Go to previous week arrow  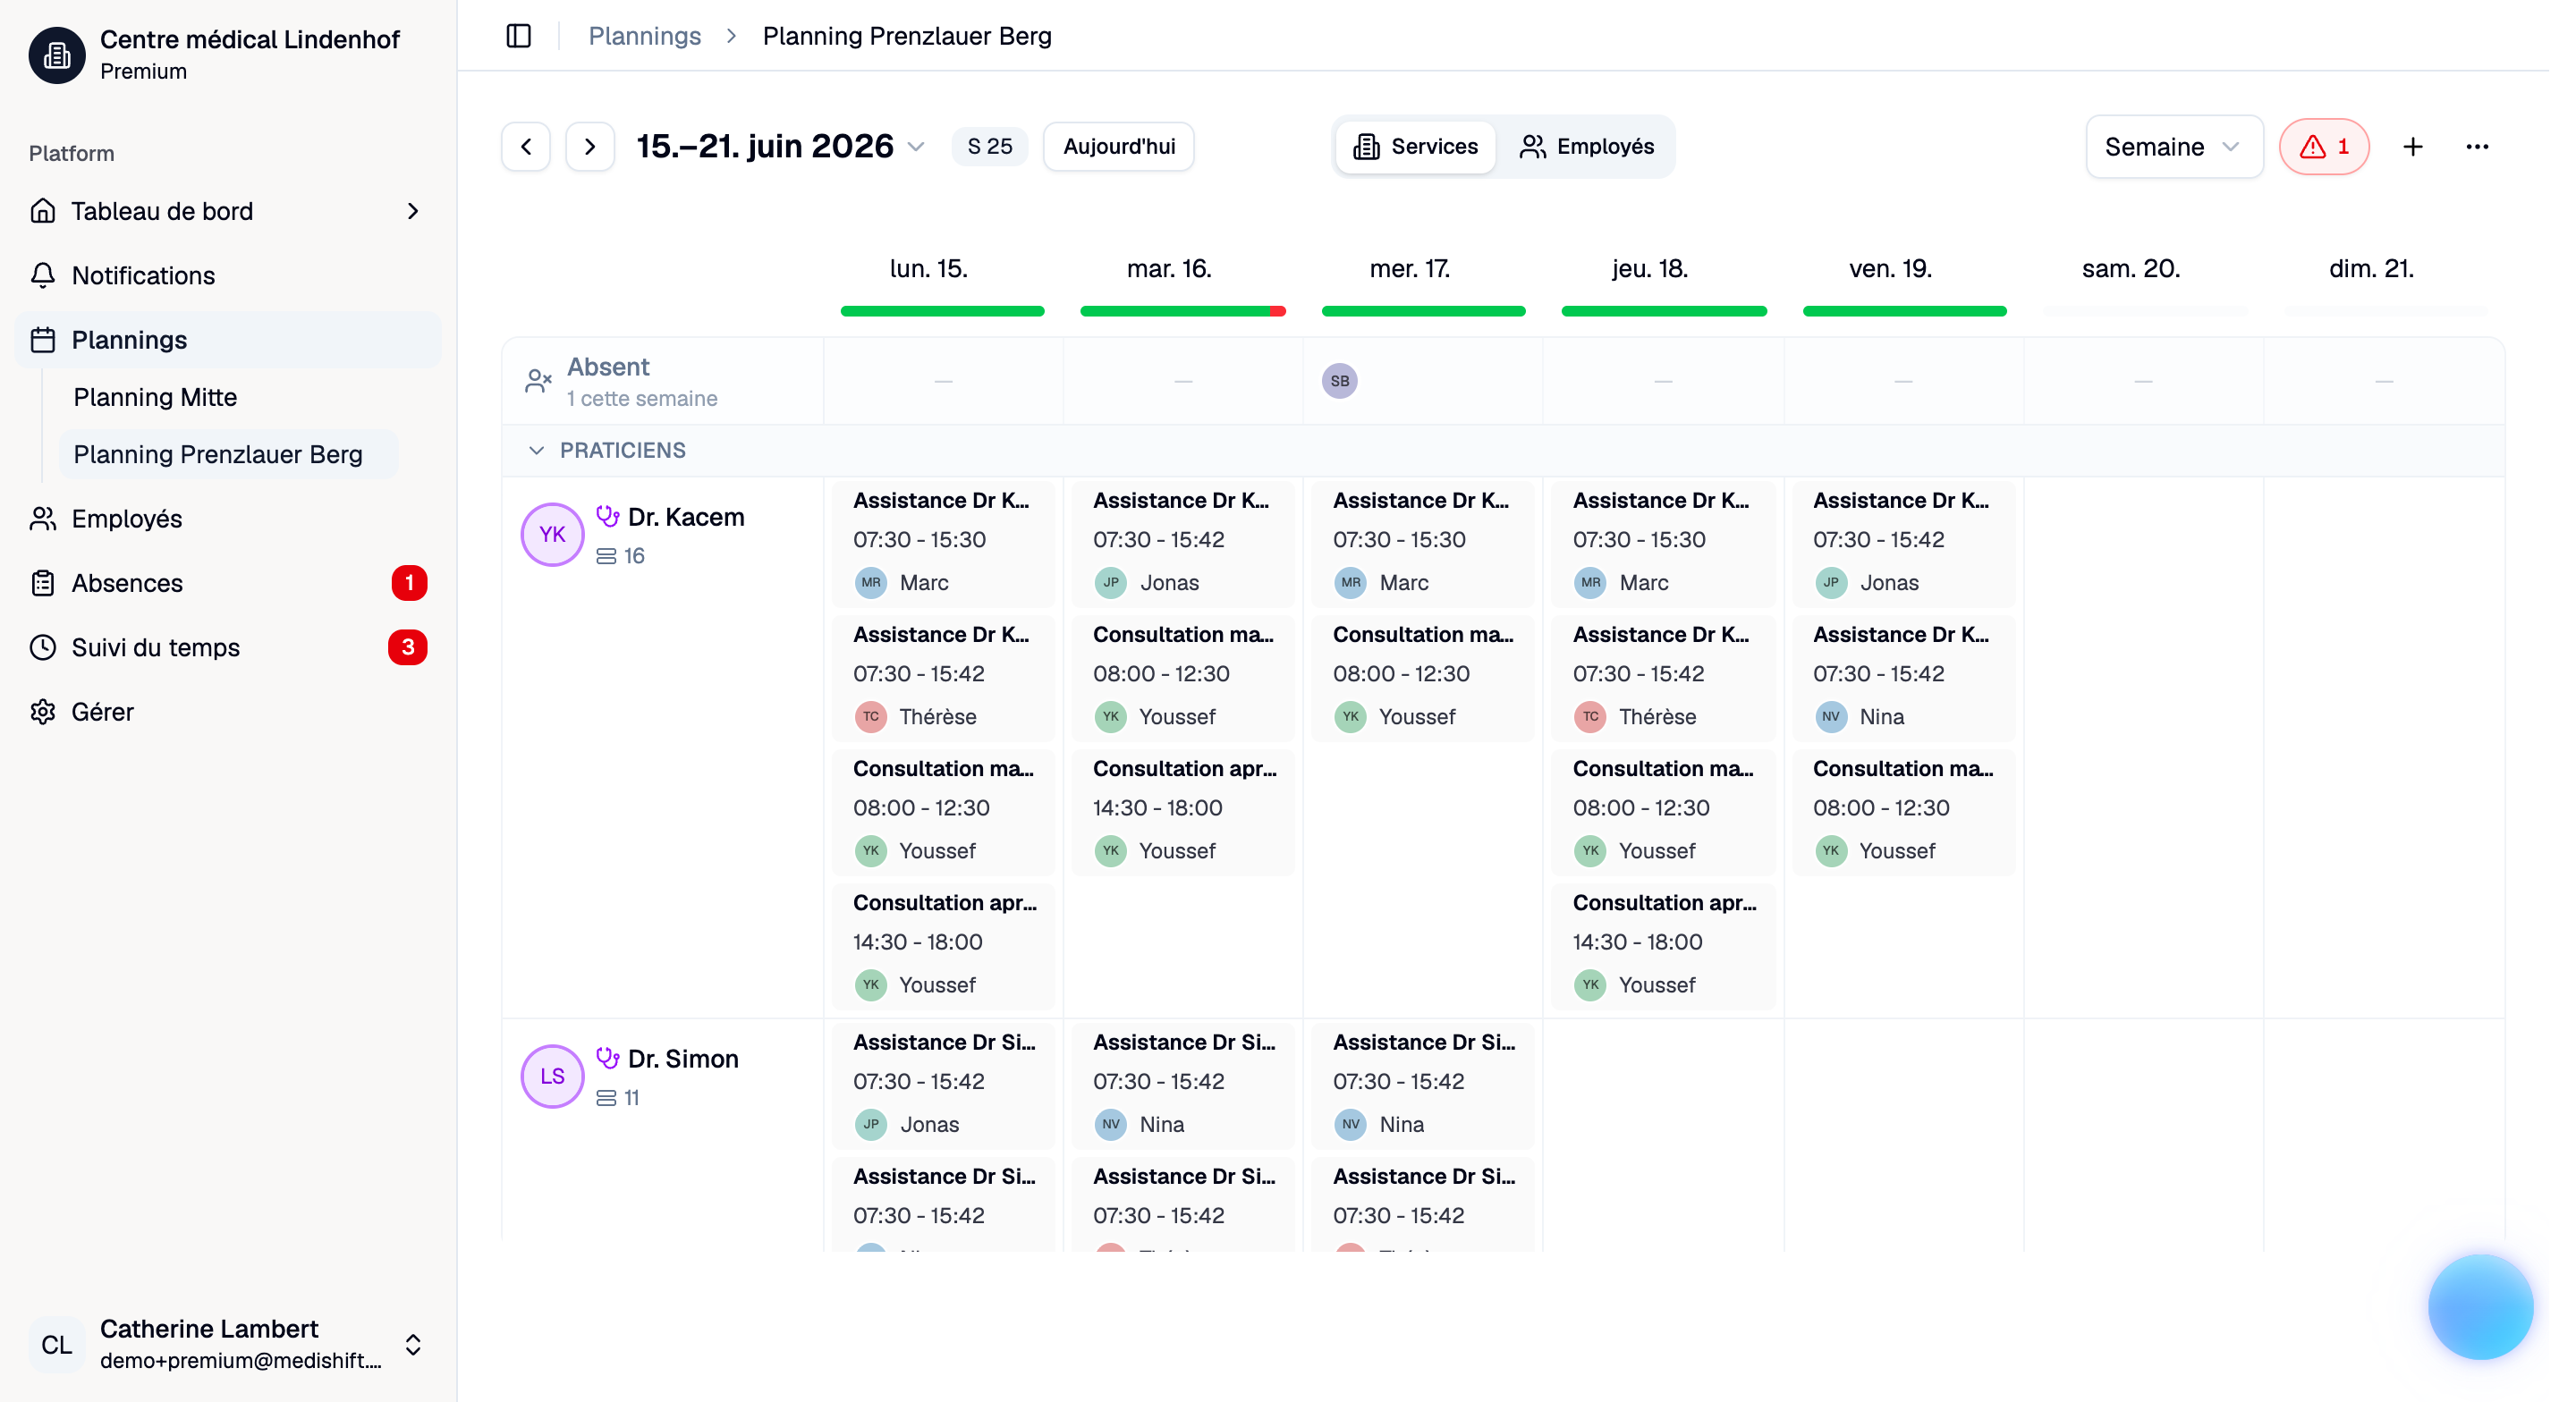click(526, 147)
